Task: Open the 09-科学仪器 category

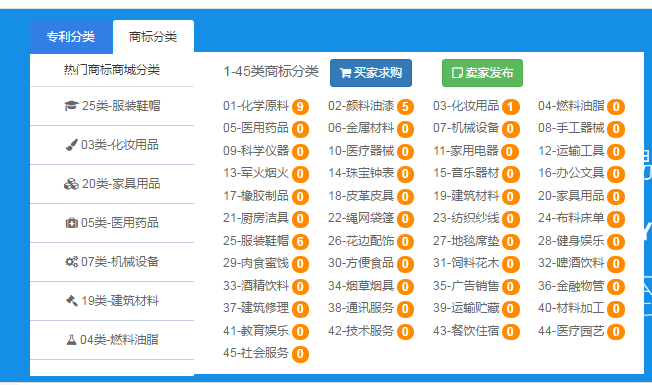Action: click(x=256, y=151)
